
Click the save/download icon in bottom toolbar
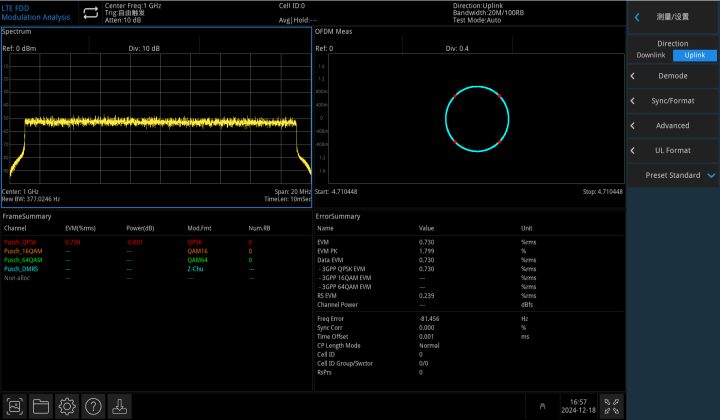click(119, 406)
